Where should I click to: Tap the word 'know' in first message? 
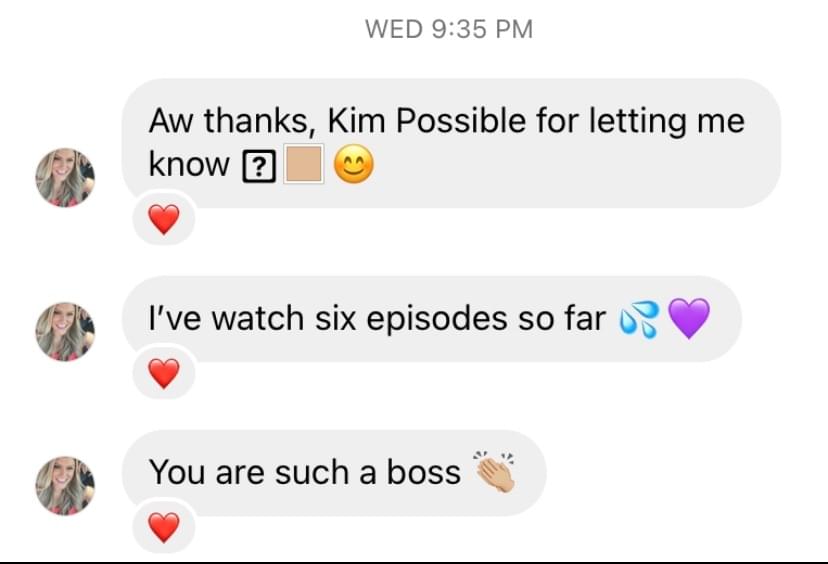click(x=189, y=164)
